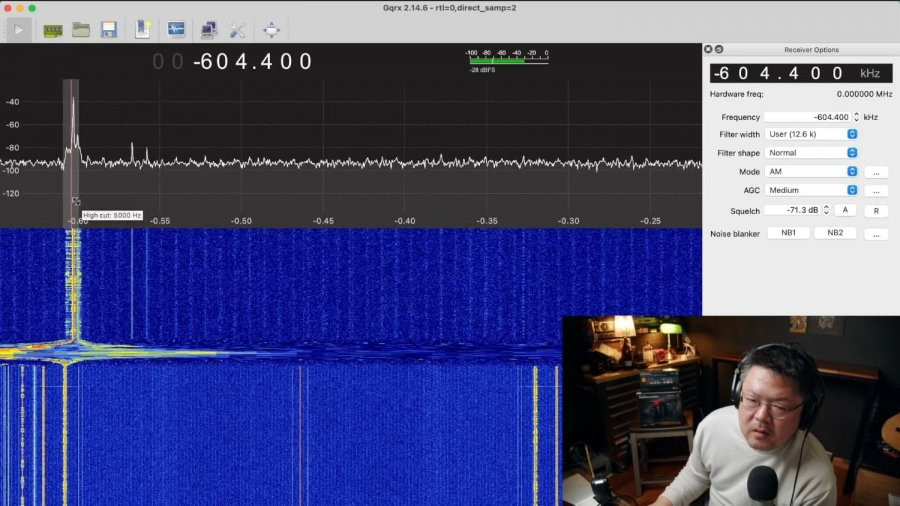Float the Receiver Options dock panel

(x=719, y=49)
